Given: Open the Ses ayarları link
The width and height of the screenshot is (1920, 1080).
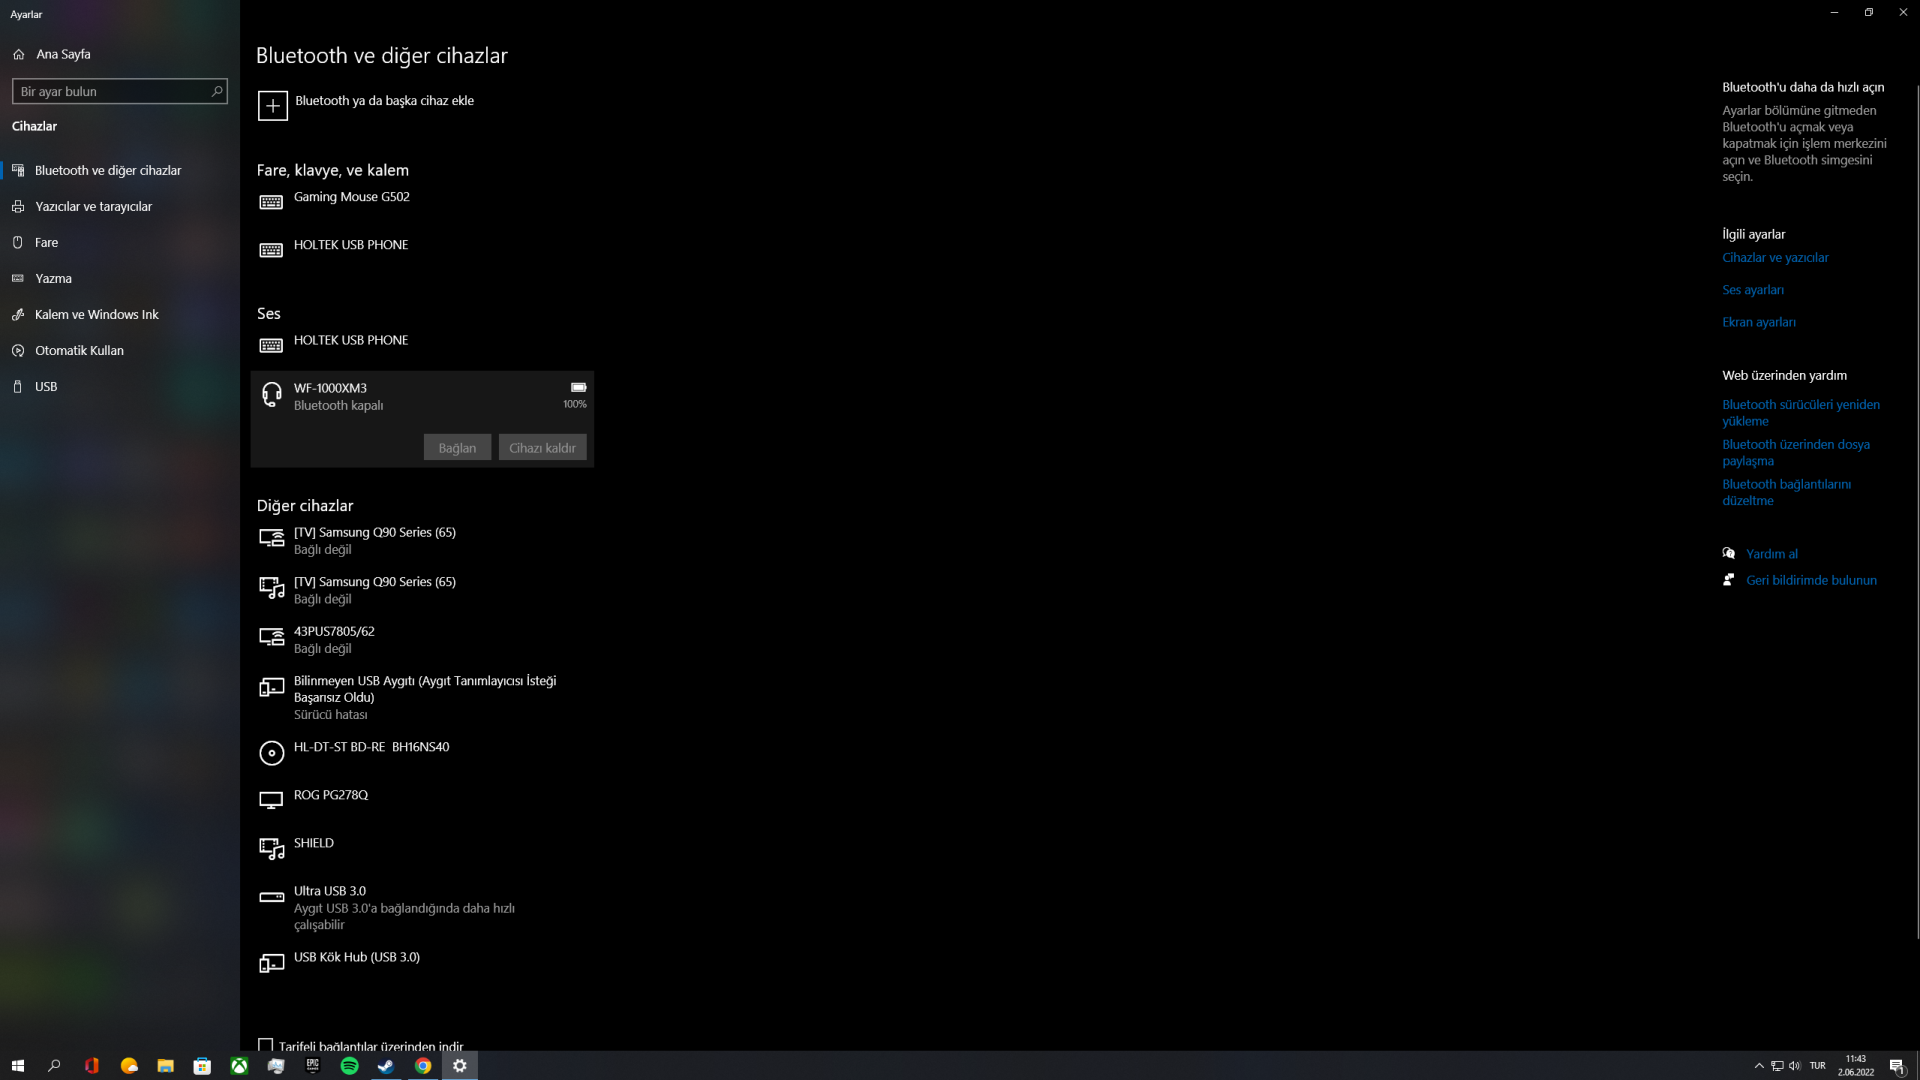Looking at the screenshot, I should [x=1752, y=290].
